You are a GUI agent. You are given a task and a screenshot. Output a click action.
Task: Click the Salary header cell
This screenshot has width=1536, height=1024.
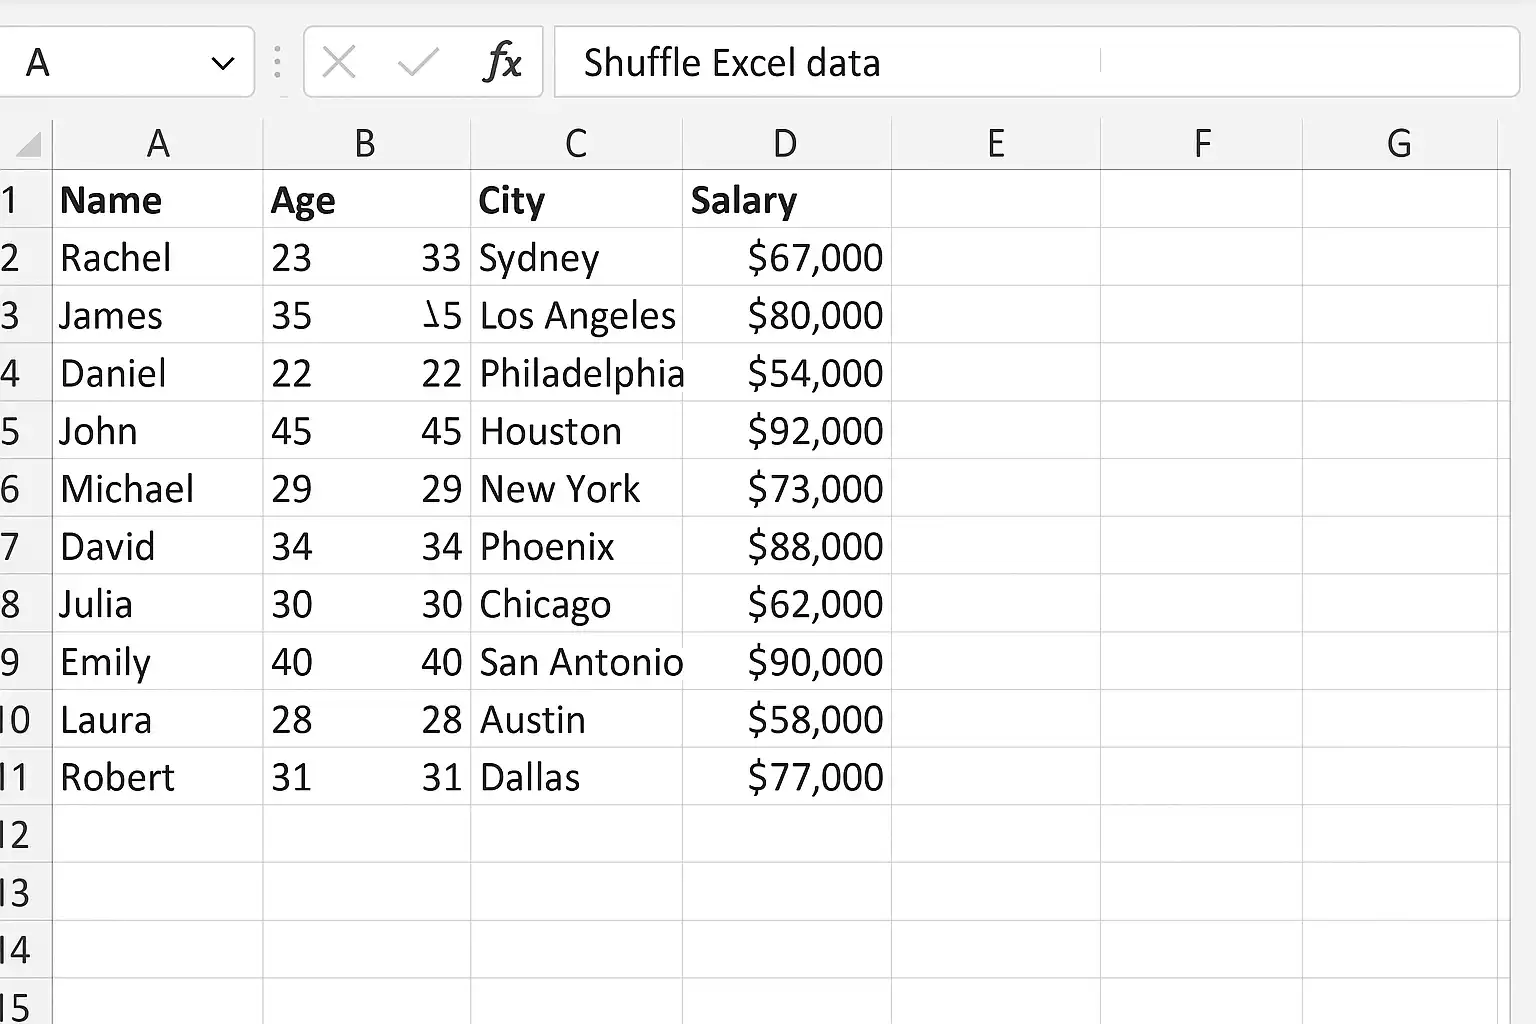(x=786, y=200)
